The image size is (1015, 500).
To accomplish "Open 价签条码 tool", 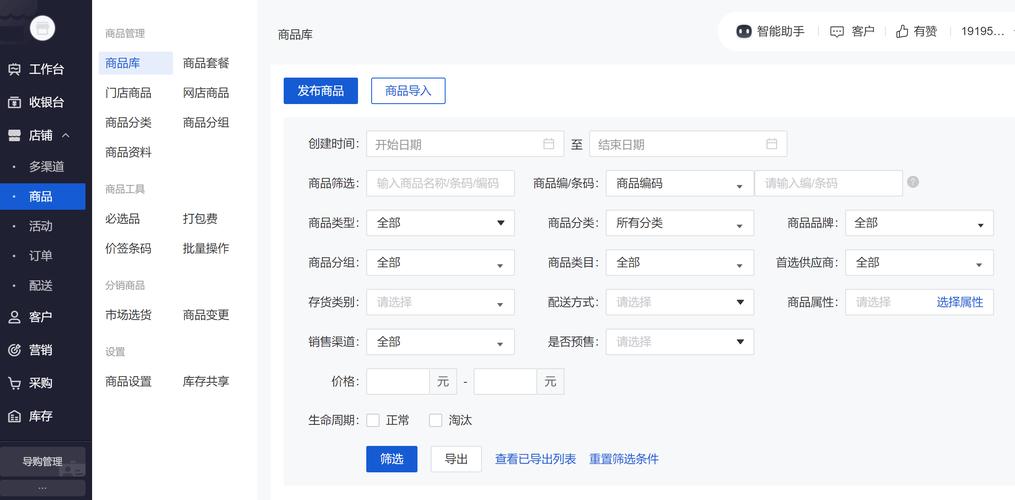I will (x=128, y=248).
